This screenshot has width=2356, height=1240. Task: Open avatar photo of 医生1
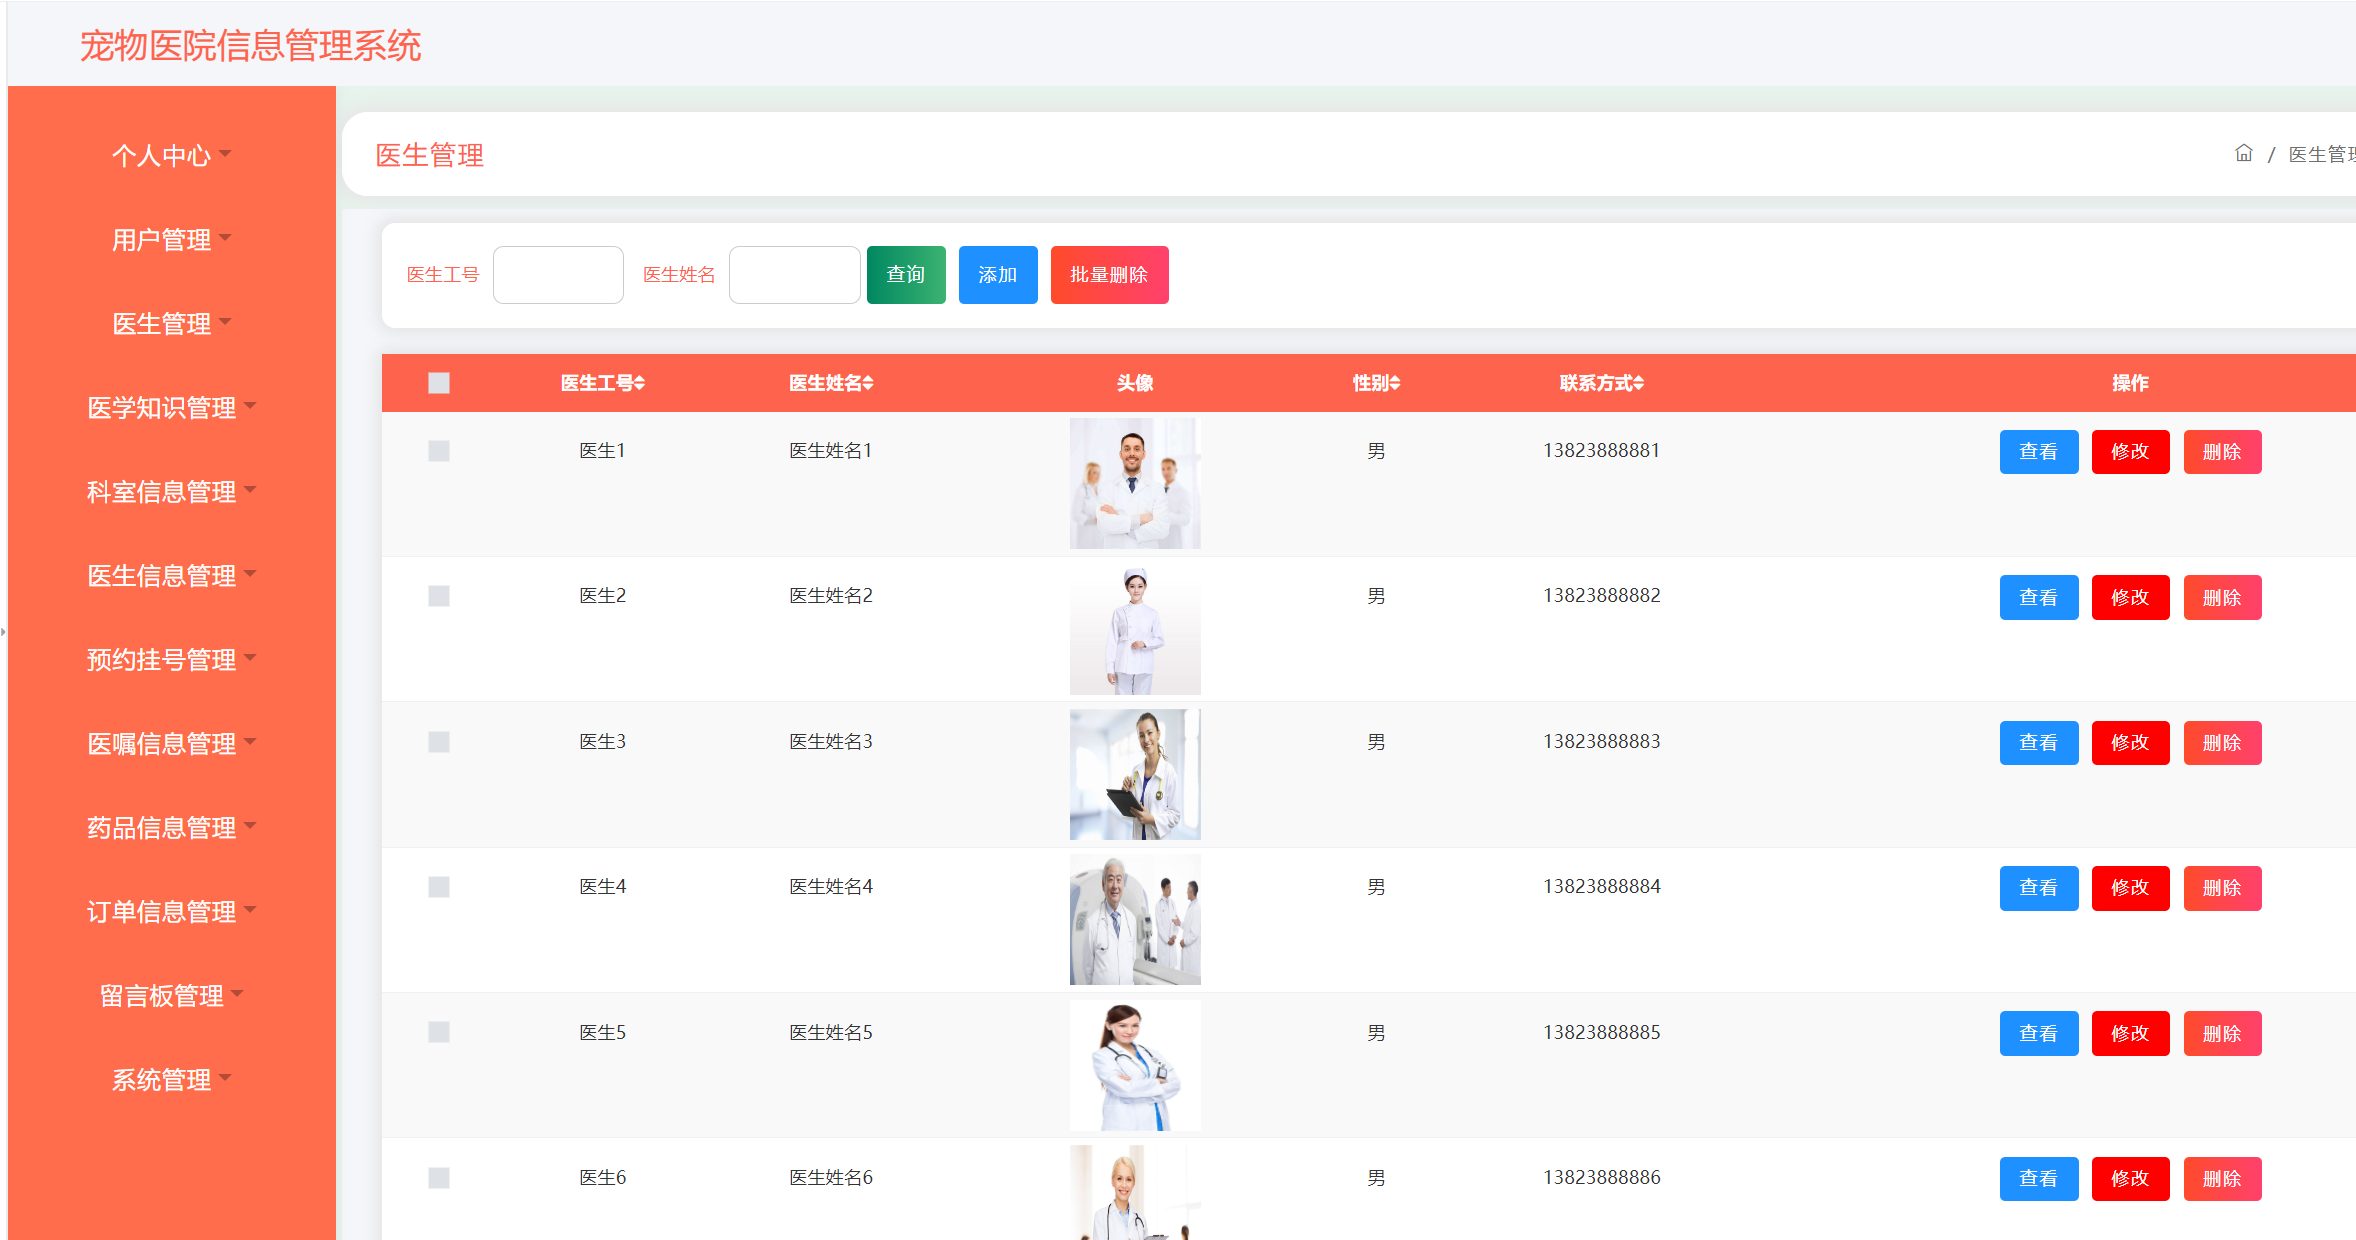(1134, 483)
